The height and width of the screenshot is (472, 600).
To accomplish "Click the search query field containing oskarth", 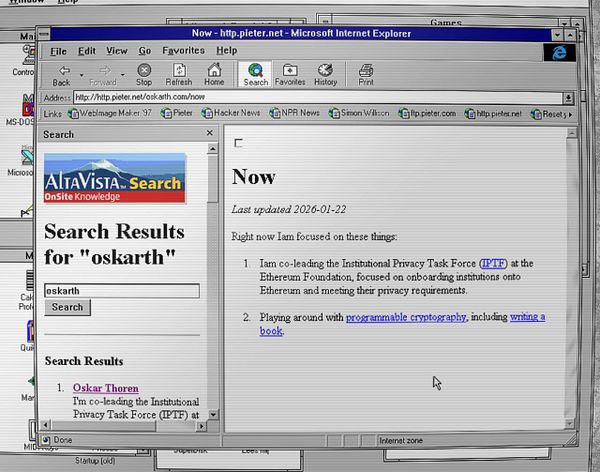I will 122,291.
